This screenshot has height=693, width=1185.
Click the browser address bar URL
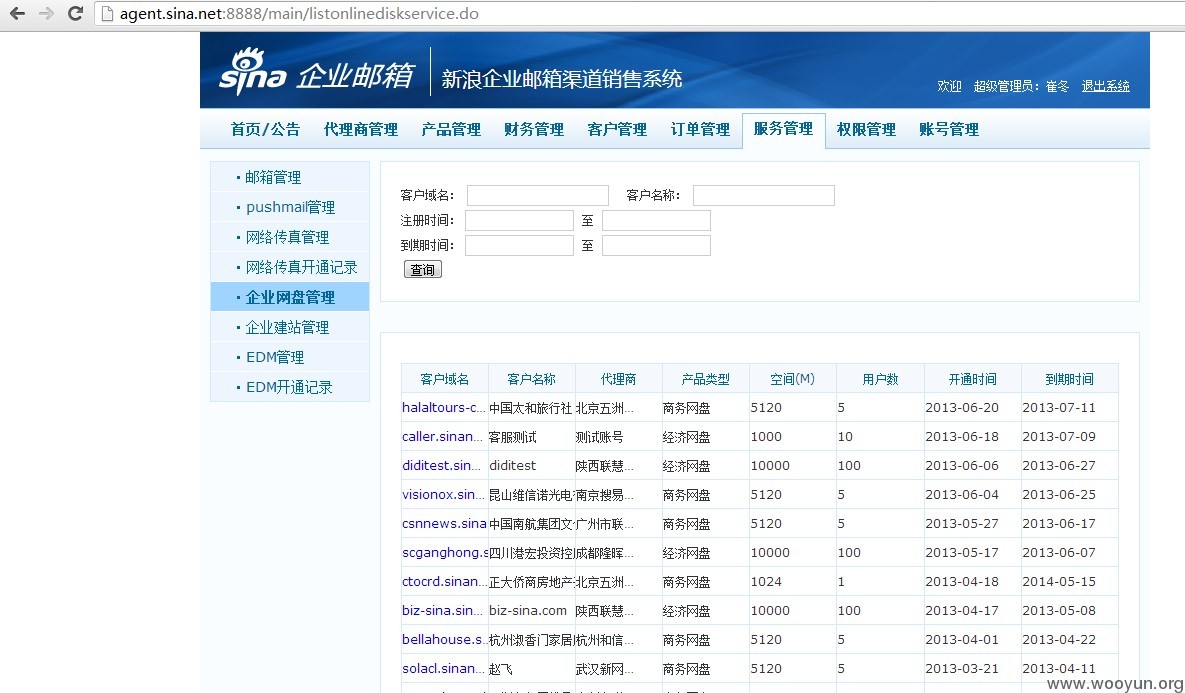pyautogui.click(x=299, y=14)
